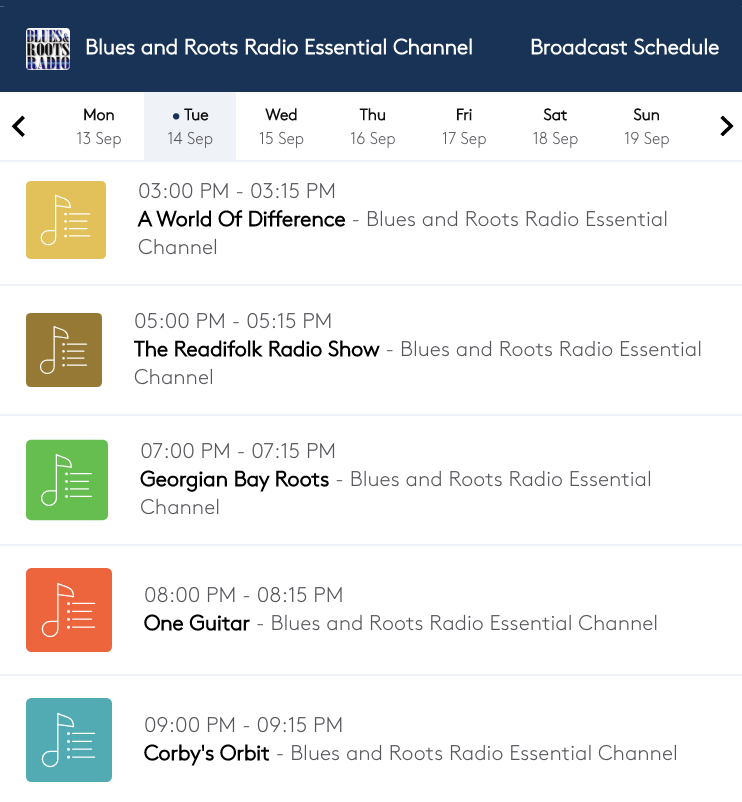Open the Georgian Bay Roots show title

(x=235, y=480)
